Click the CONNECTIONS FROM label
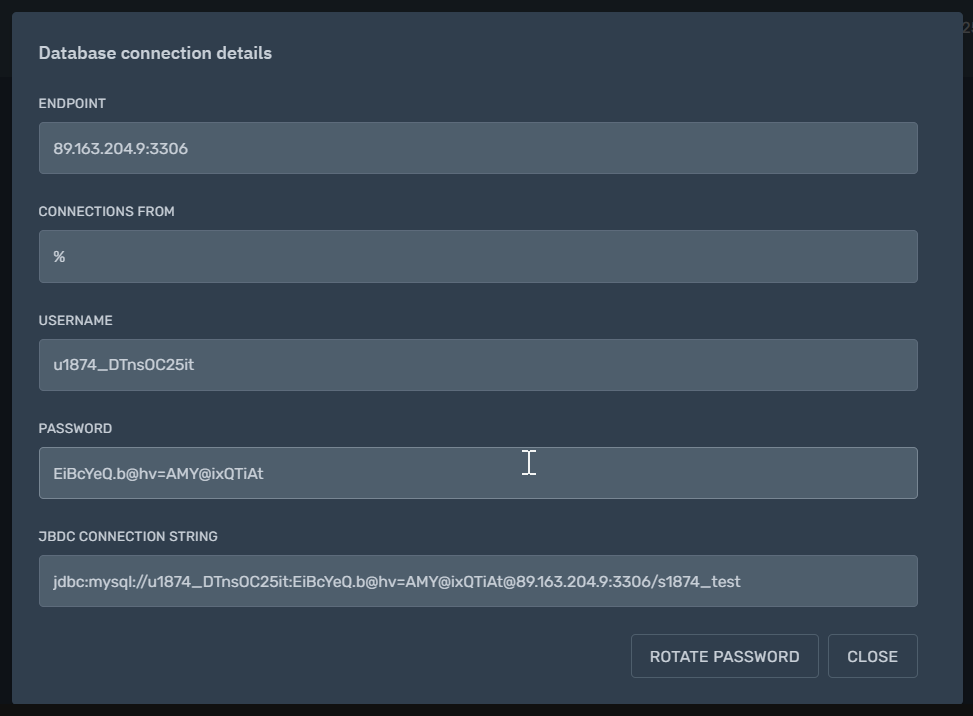Screen dimensions: 973x716 pos(106,212)
